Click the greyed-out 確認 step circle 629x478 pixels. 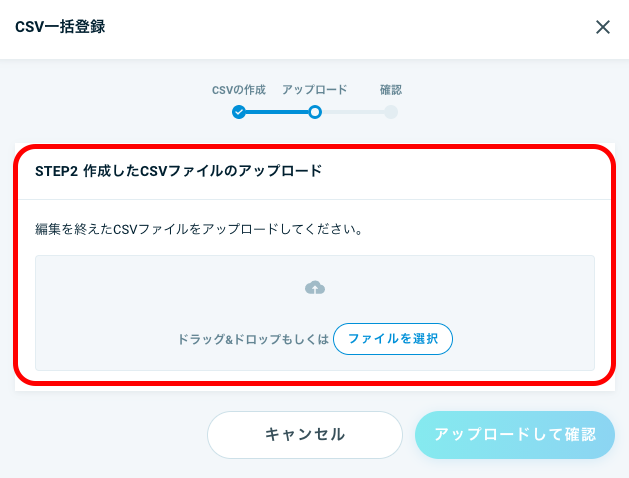(391, 112)
